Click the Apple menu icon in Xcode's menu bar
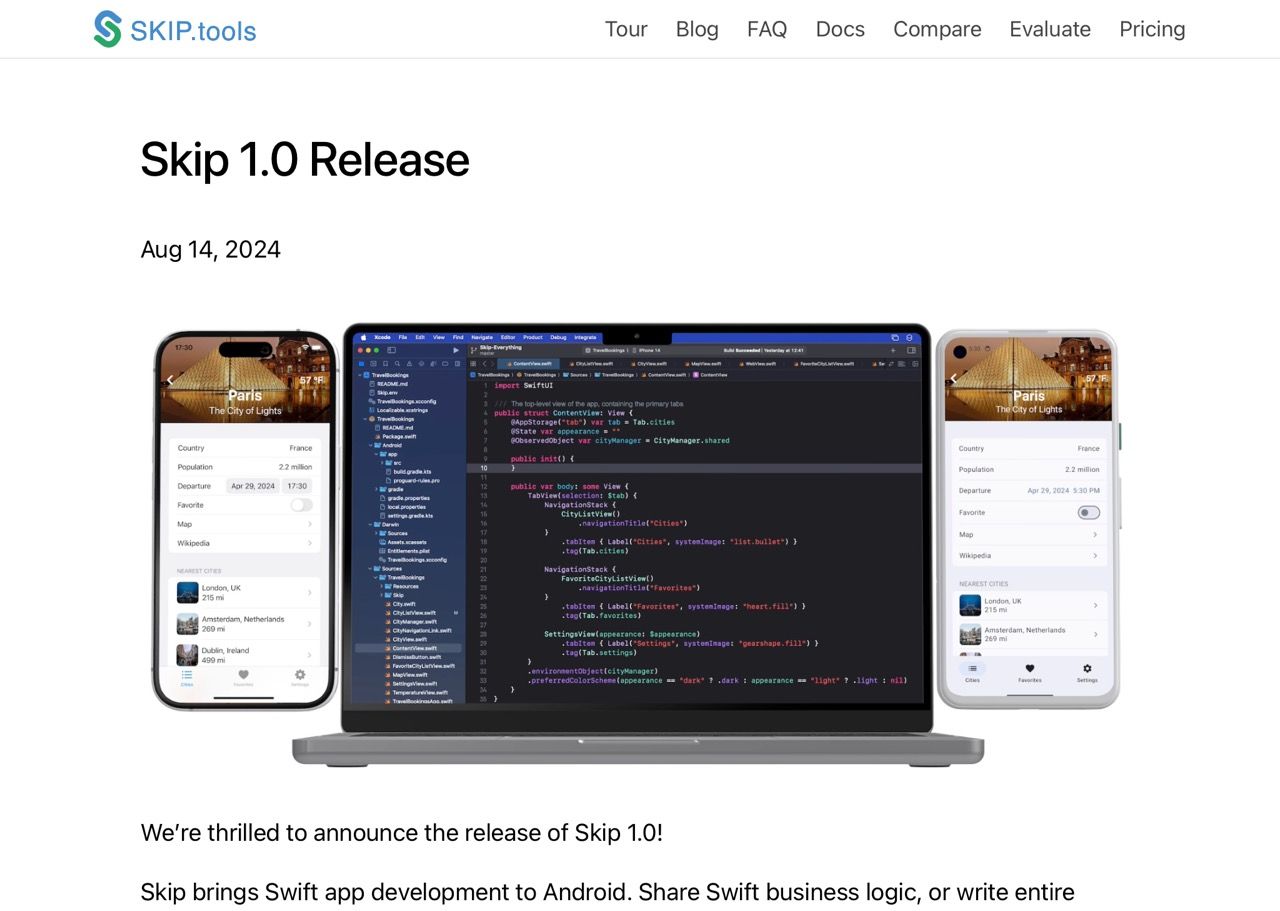The height and width of the screenshot is (911, 1280). tap(364, 337)
